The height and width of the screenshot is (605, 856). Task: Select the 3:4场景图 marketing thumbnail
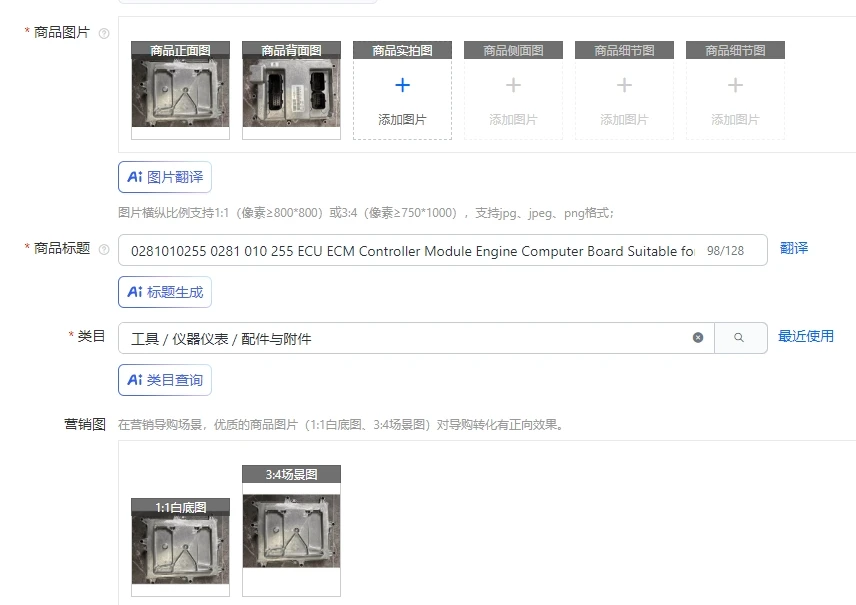point(292,531)
